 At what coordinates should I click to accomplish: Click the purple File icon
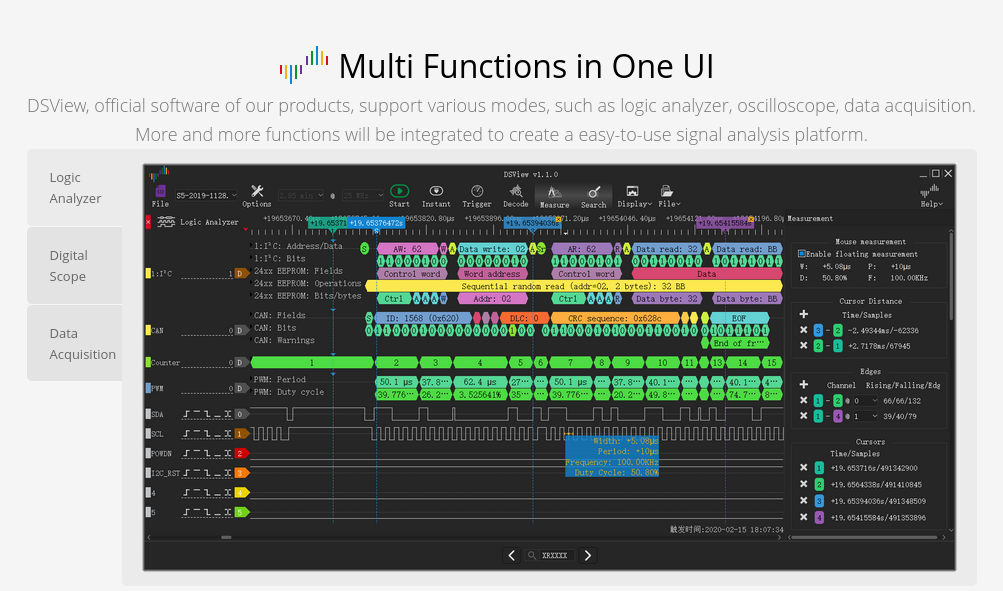pos(160,192)
